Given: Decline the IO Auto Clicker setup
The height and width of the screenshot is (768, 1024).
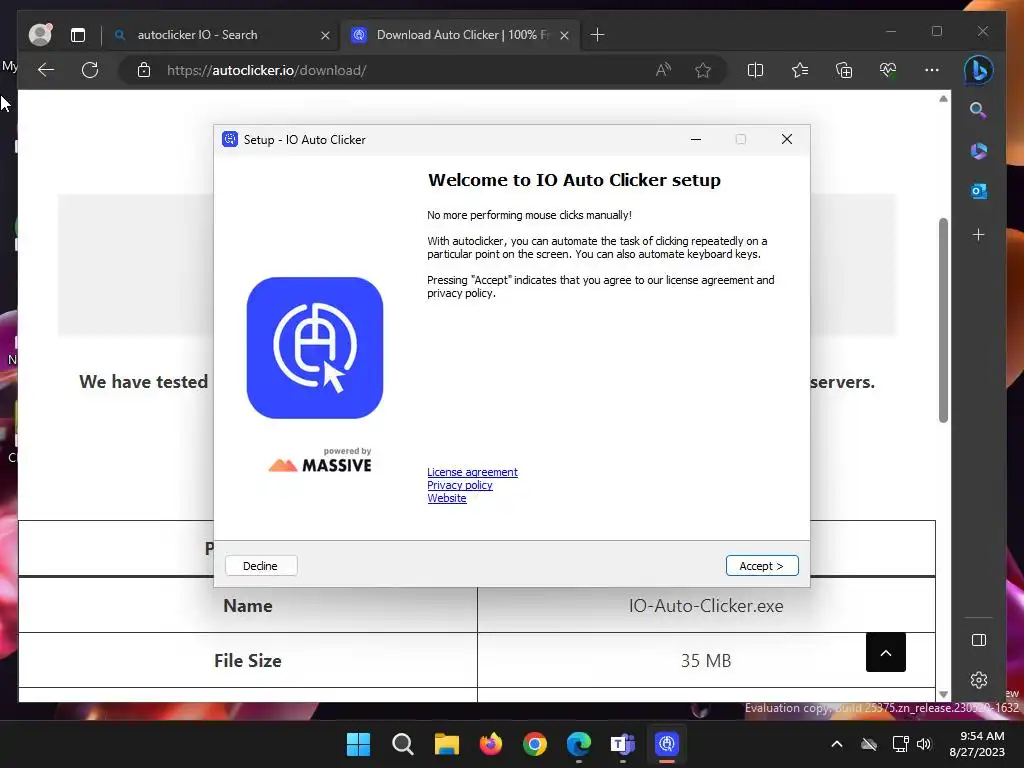Looking at the screenshot, I should click(261, 566).
